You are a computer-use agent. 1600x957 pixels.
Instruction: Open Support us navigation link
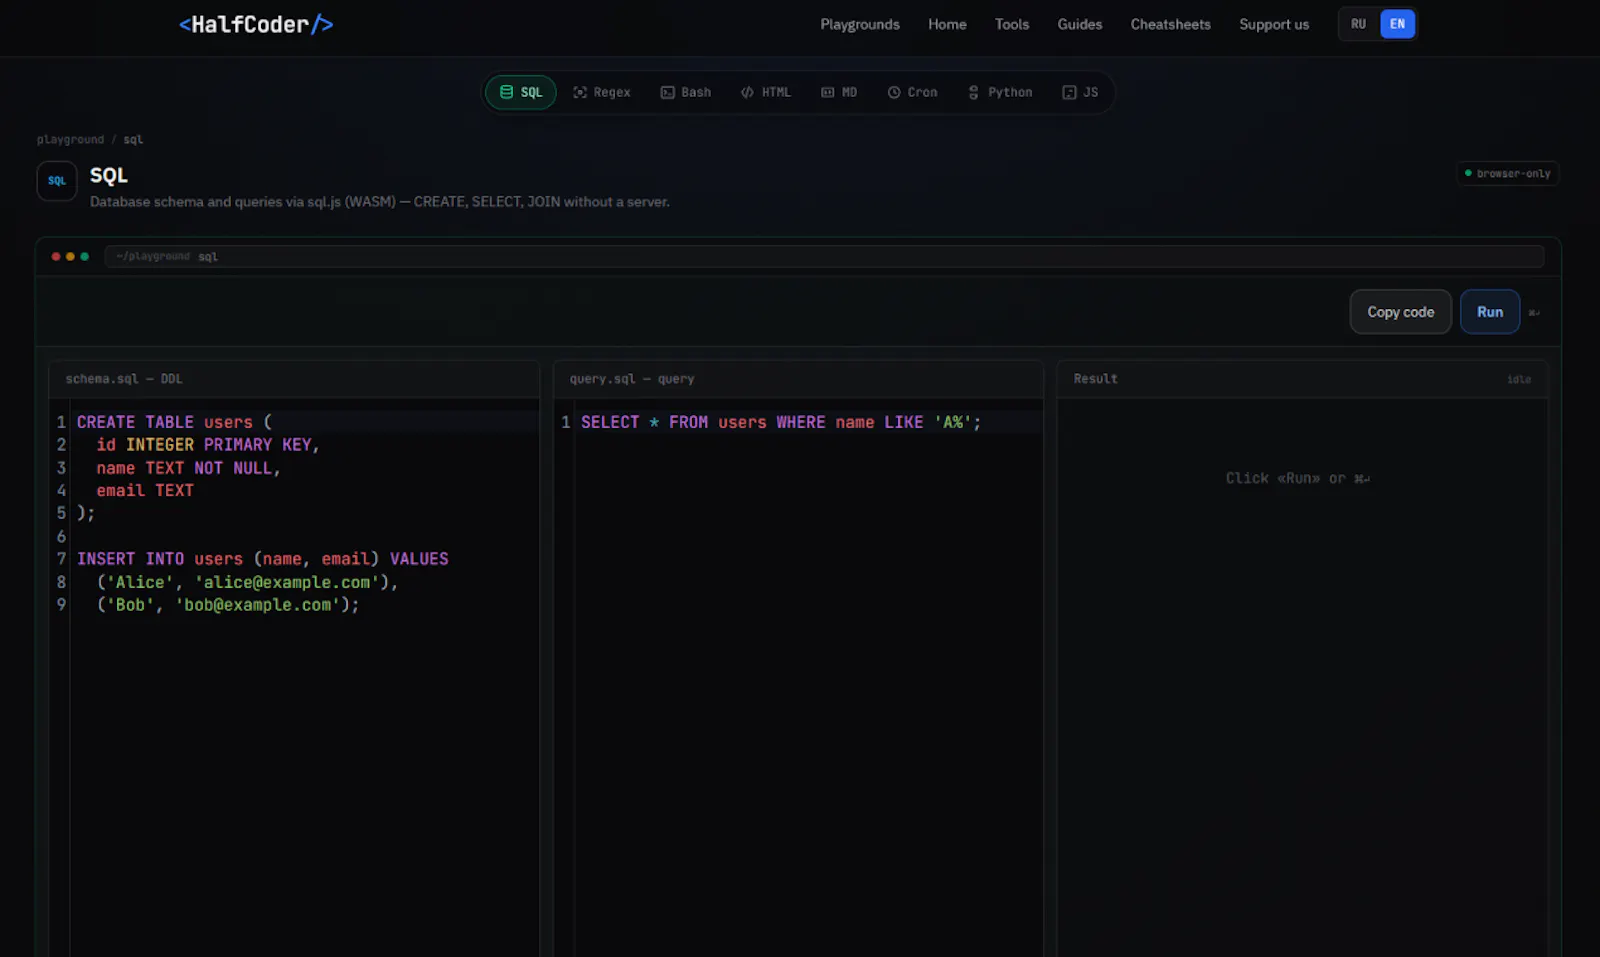click(x=1274, y=24)
